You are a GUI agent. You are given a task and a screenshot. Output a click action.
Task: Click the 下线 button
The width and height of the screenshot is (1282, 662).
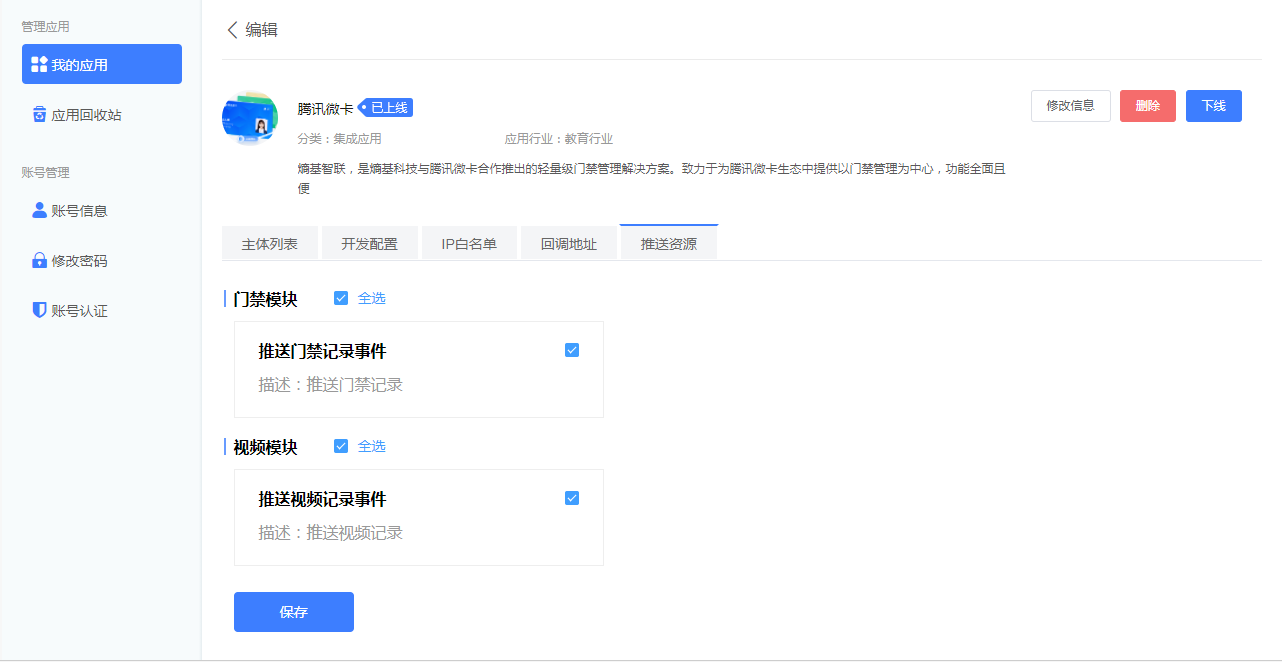1213,105
